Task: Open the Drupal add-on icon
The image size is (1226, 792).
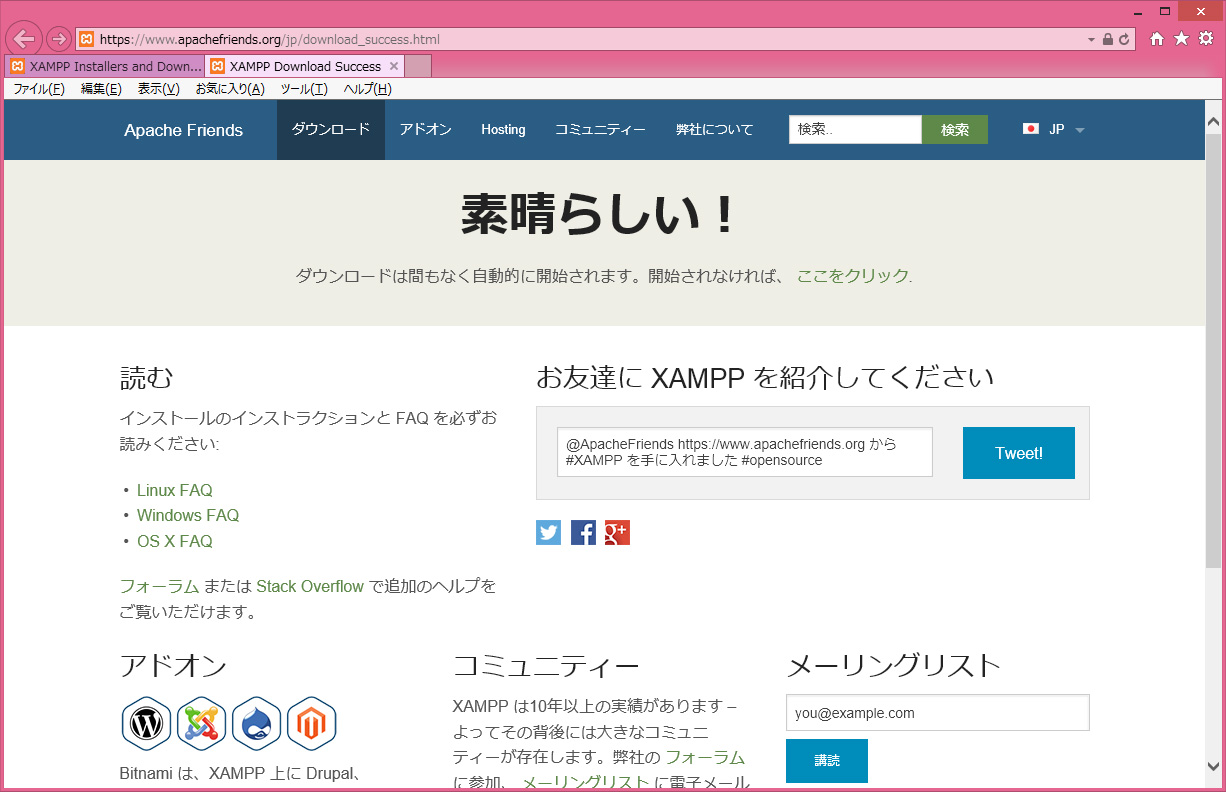Action: [x=257, y=724]
